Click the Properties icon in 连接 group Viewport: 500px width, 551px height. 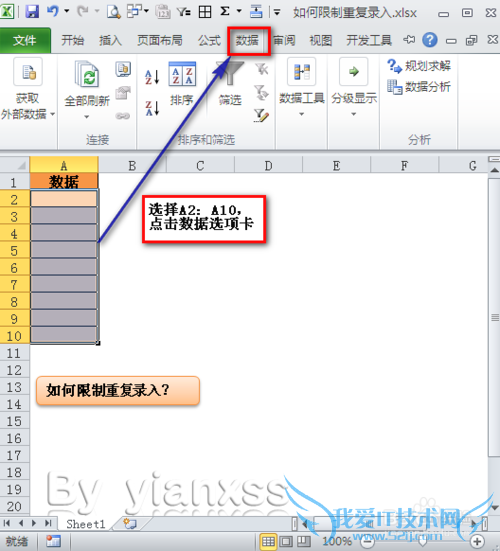[x=123, y=93]
